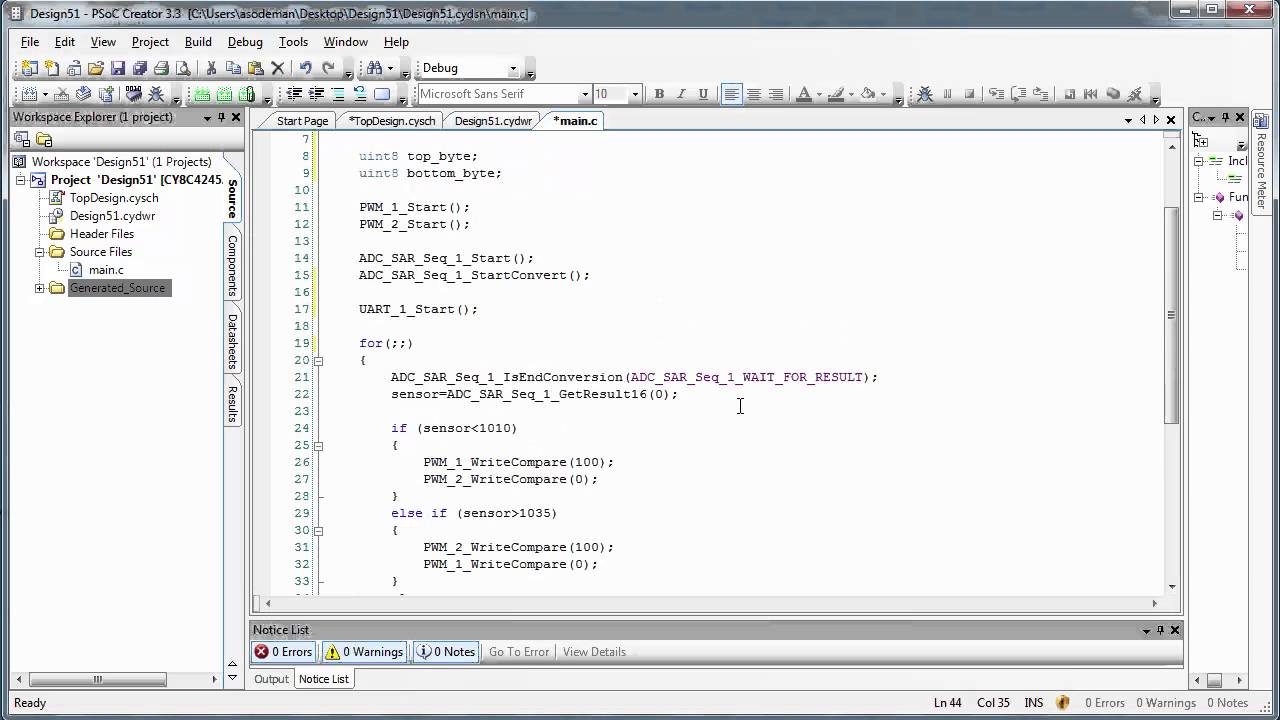
Task: Click the Code Explorer tree view icon
Action: [1201, 141]
